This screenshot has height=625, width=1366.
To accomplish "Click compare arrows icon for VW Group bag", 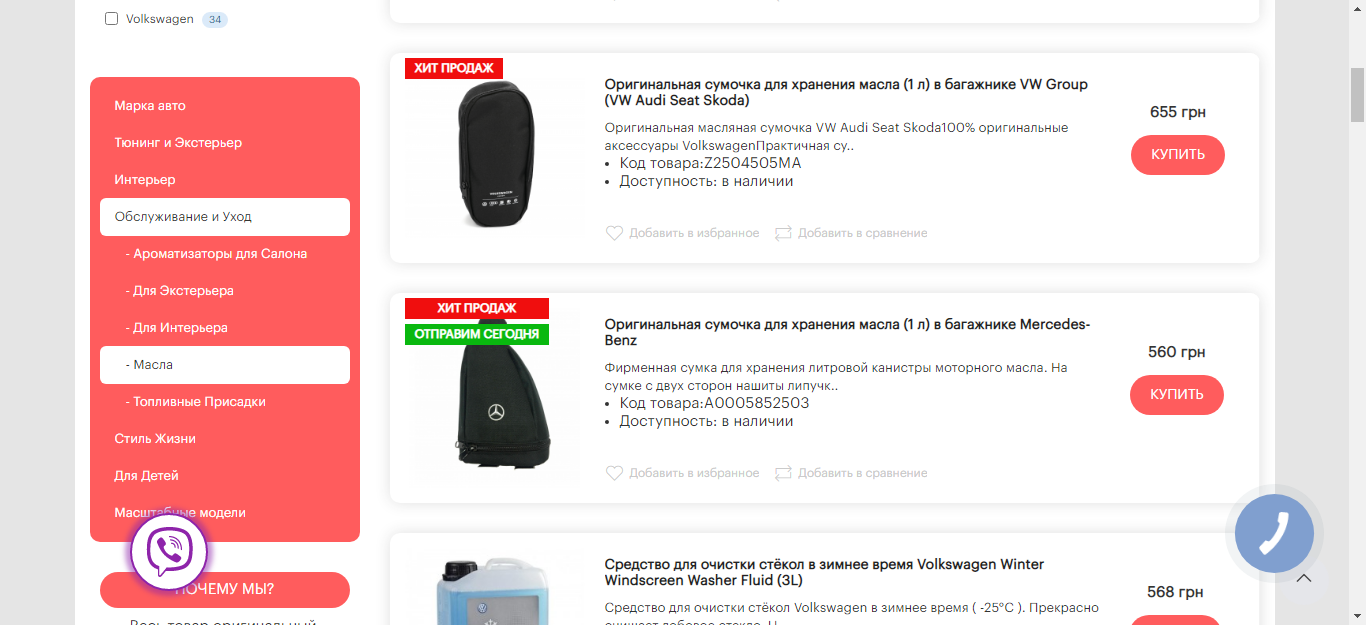I will coord(783,233).
